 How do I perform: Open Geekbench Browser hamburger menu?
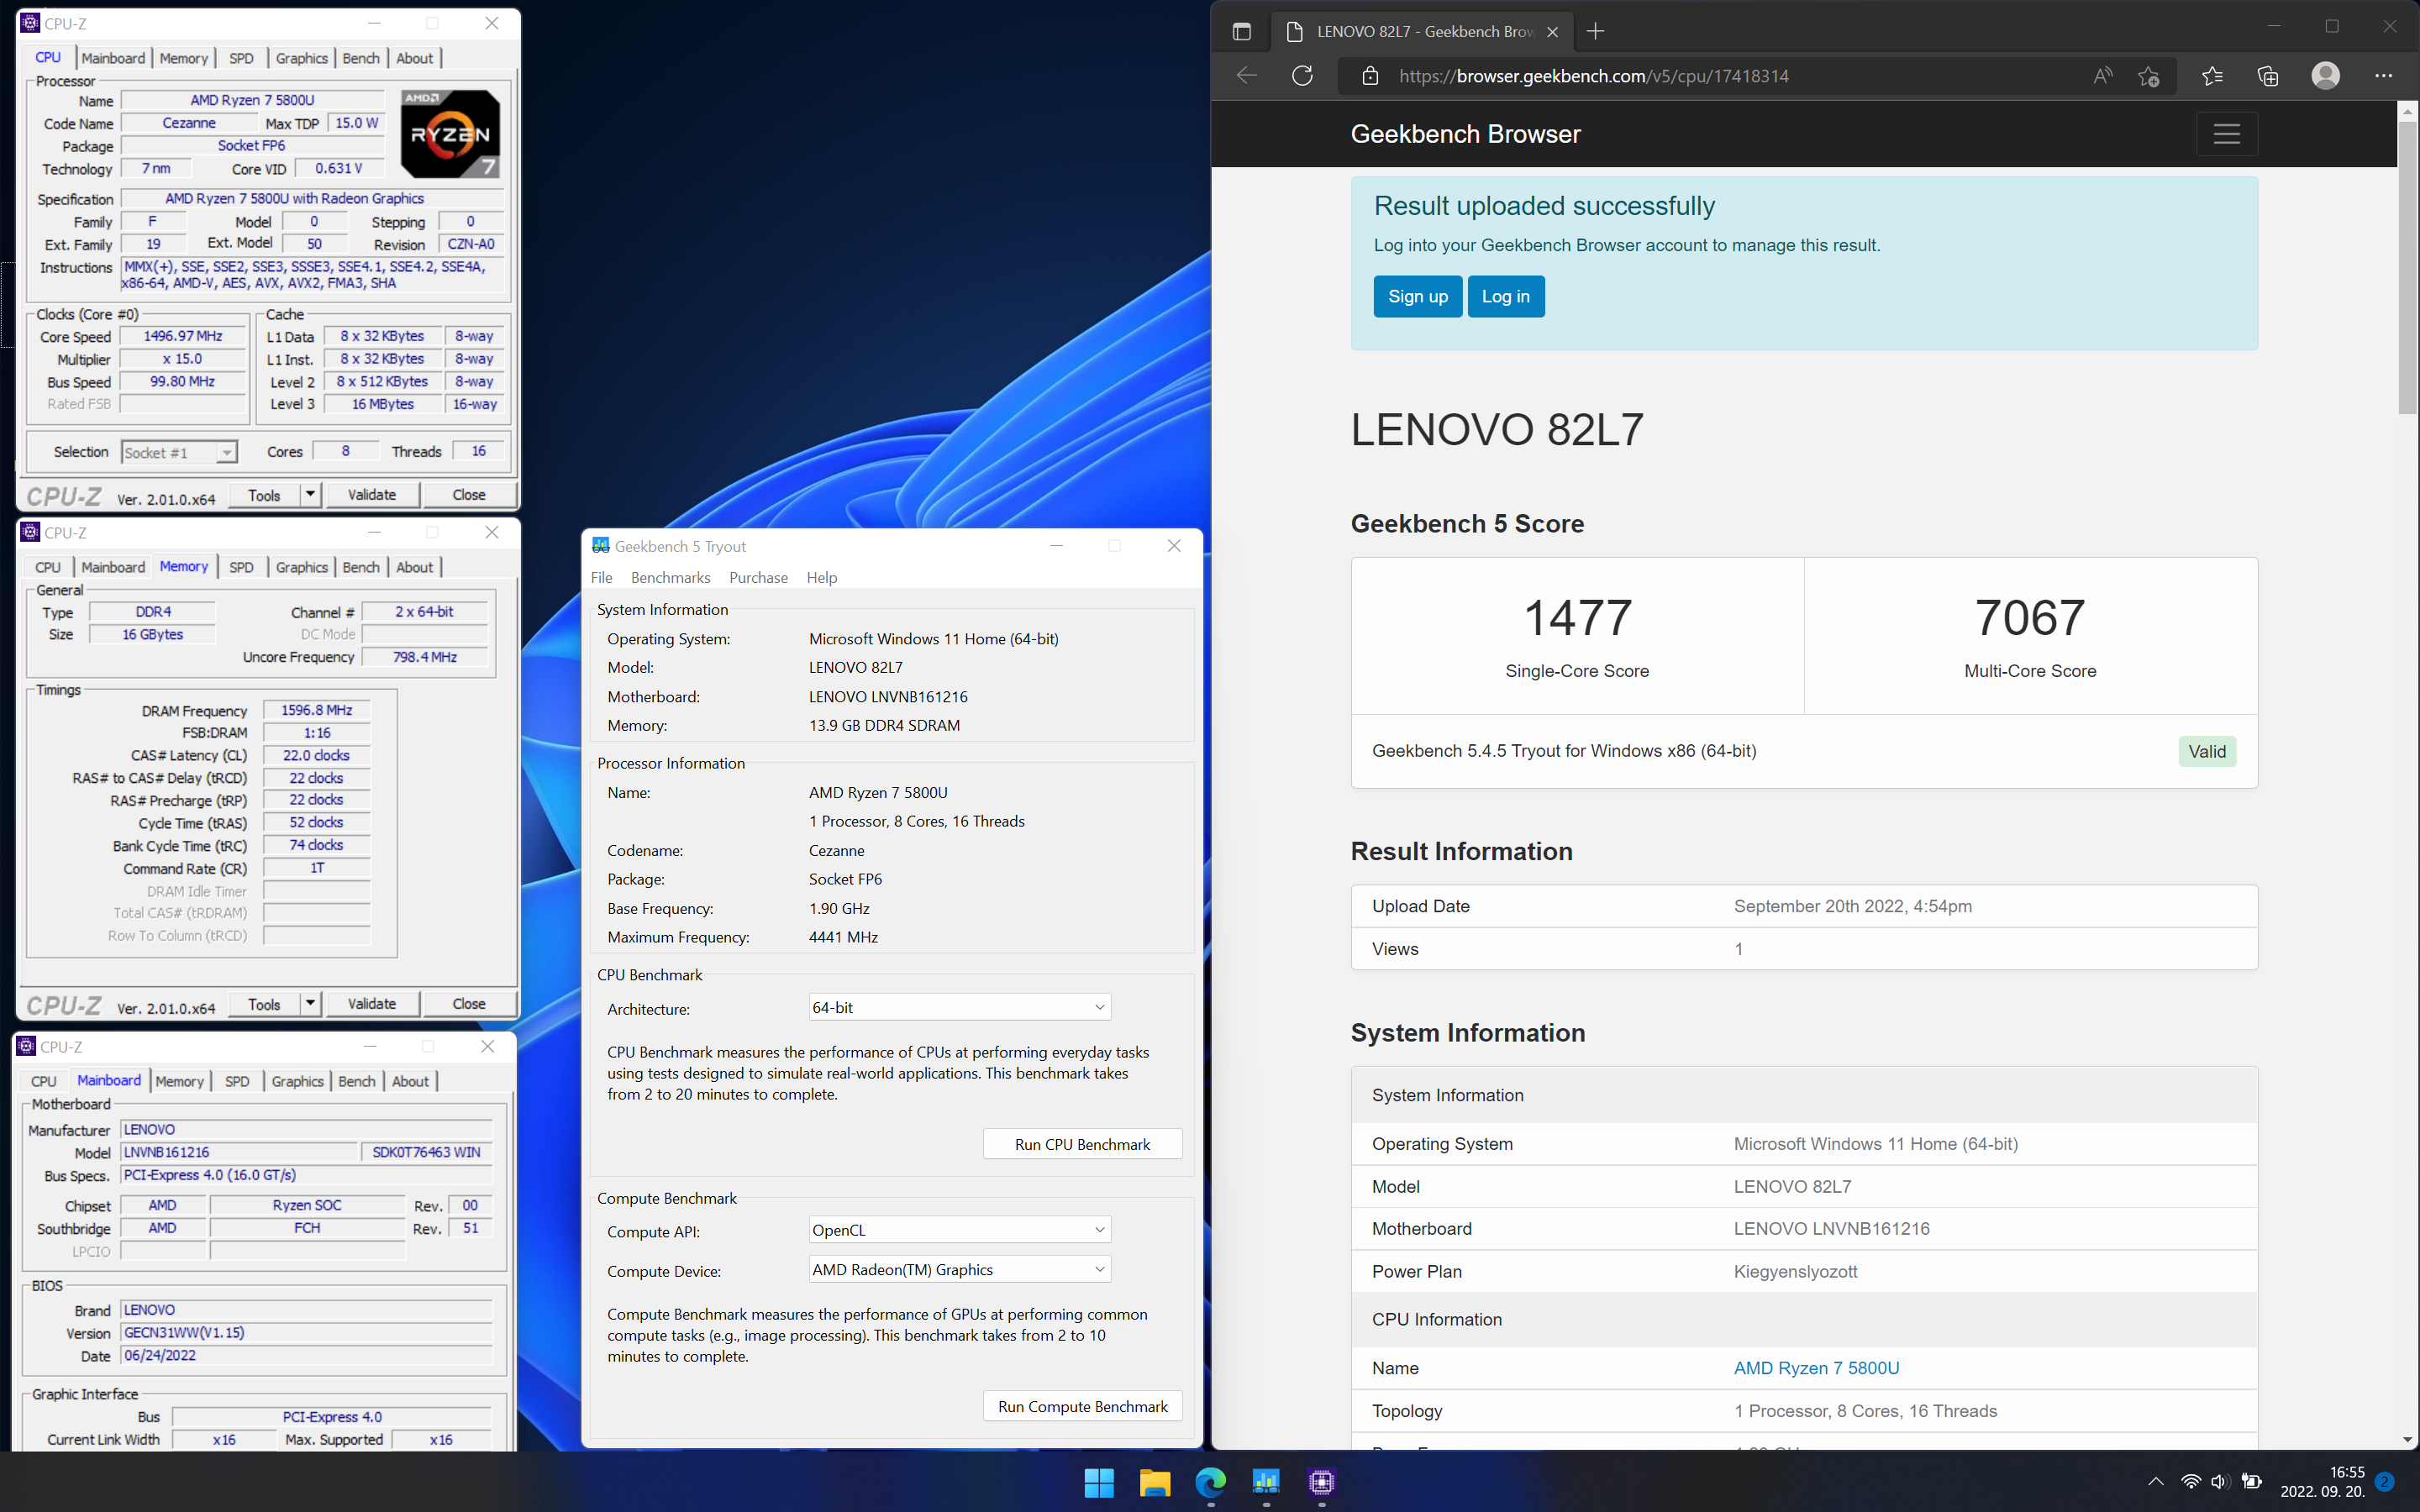pos(2227,134)
